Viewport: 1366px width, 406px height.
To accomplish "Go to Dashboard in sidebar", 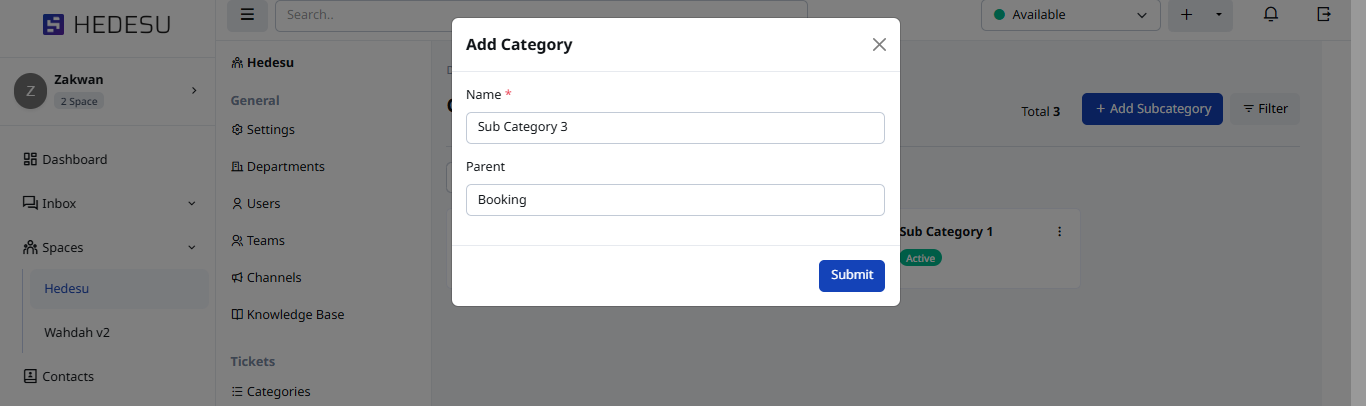I will pos(74,160).
